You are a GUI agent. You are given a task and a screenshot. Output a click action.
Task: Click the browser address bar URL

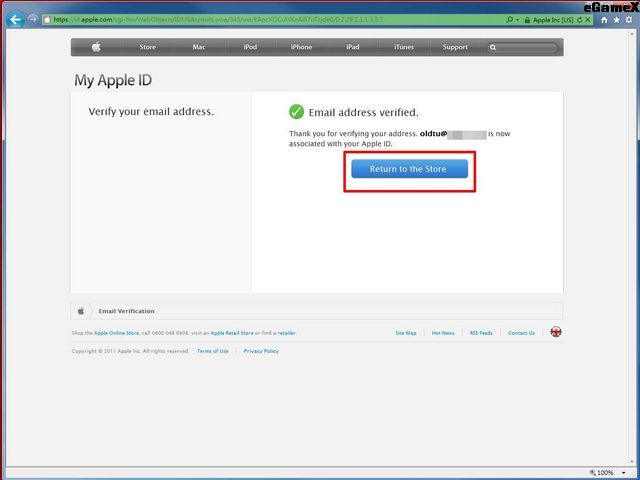[218, 19]
